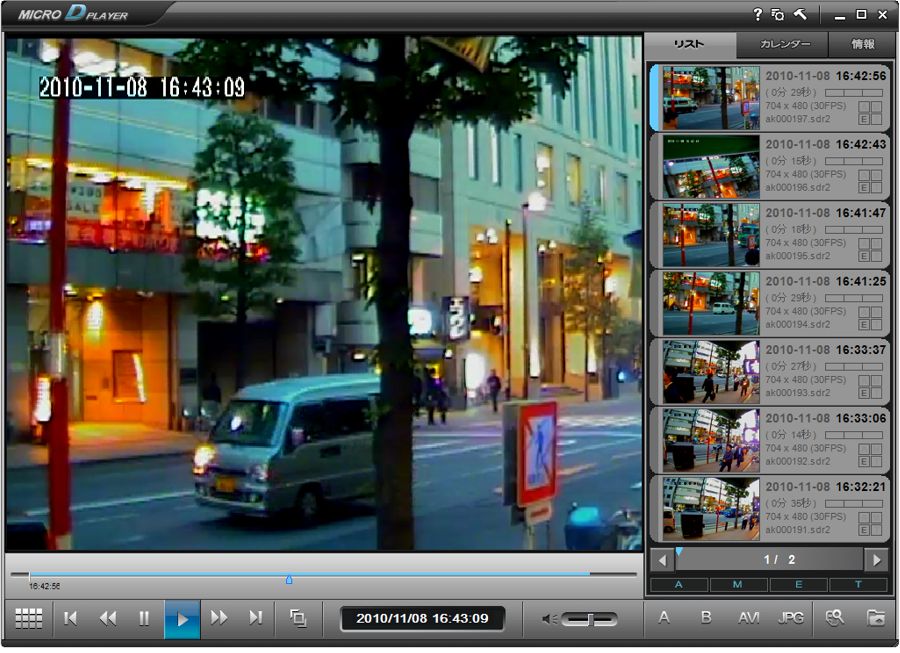Image resolution: width=900 pixels, height=653 pixels.
Task: Open the multi-view grid layout
Action: (x=29, y=618)
